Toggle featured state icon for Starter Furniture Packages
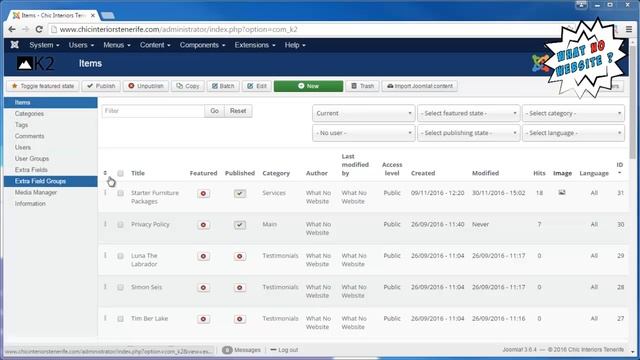This screenshot has width=640, height=360. [203, 193]
